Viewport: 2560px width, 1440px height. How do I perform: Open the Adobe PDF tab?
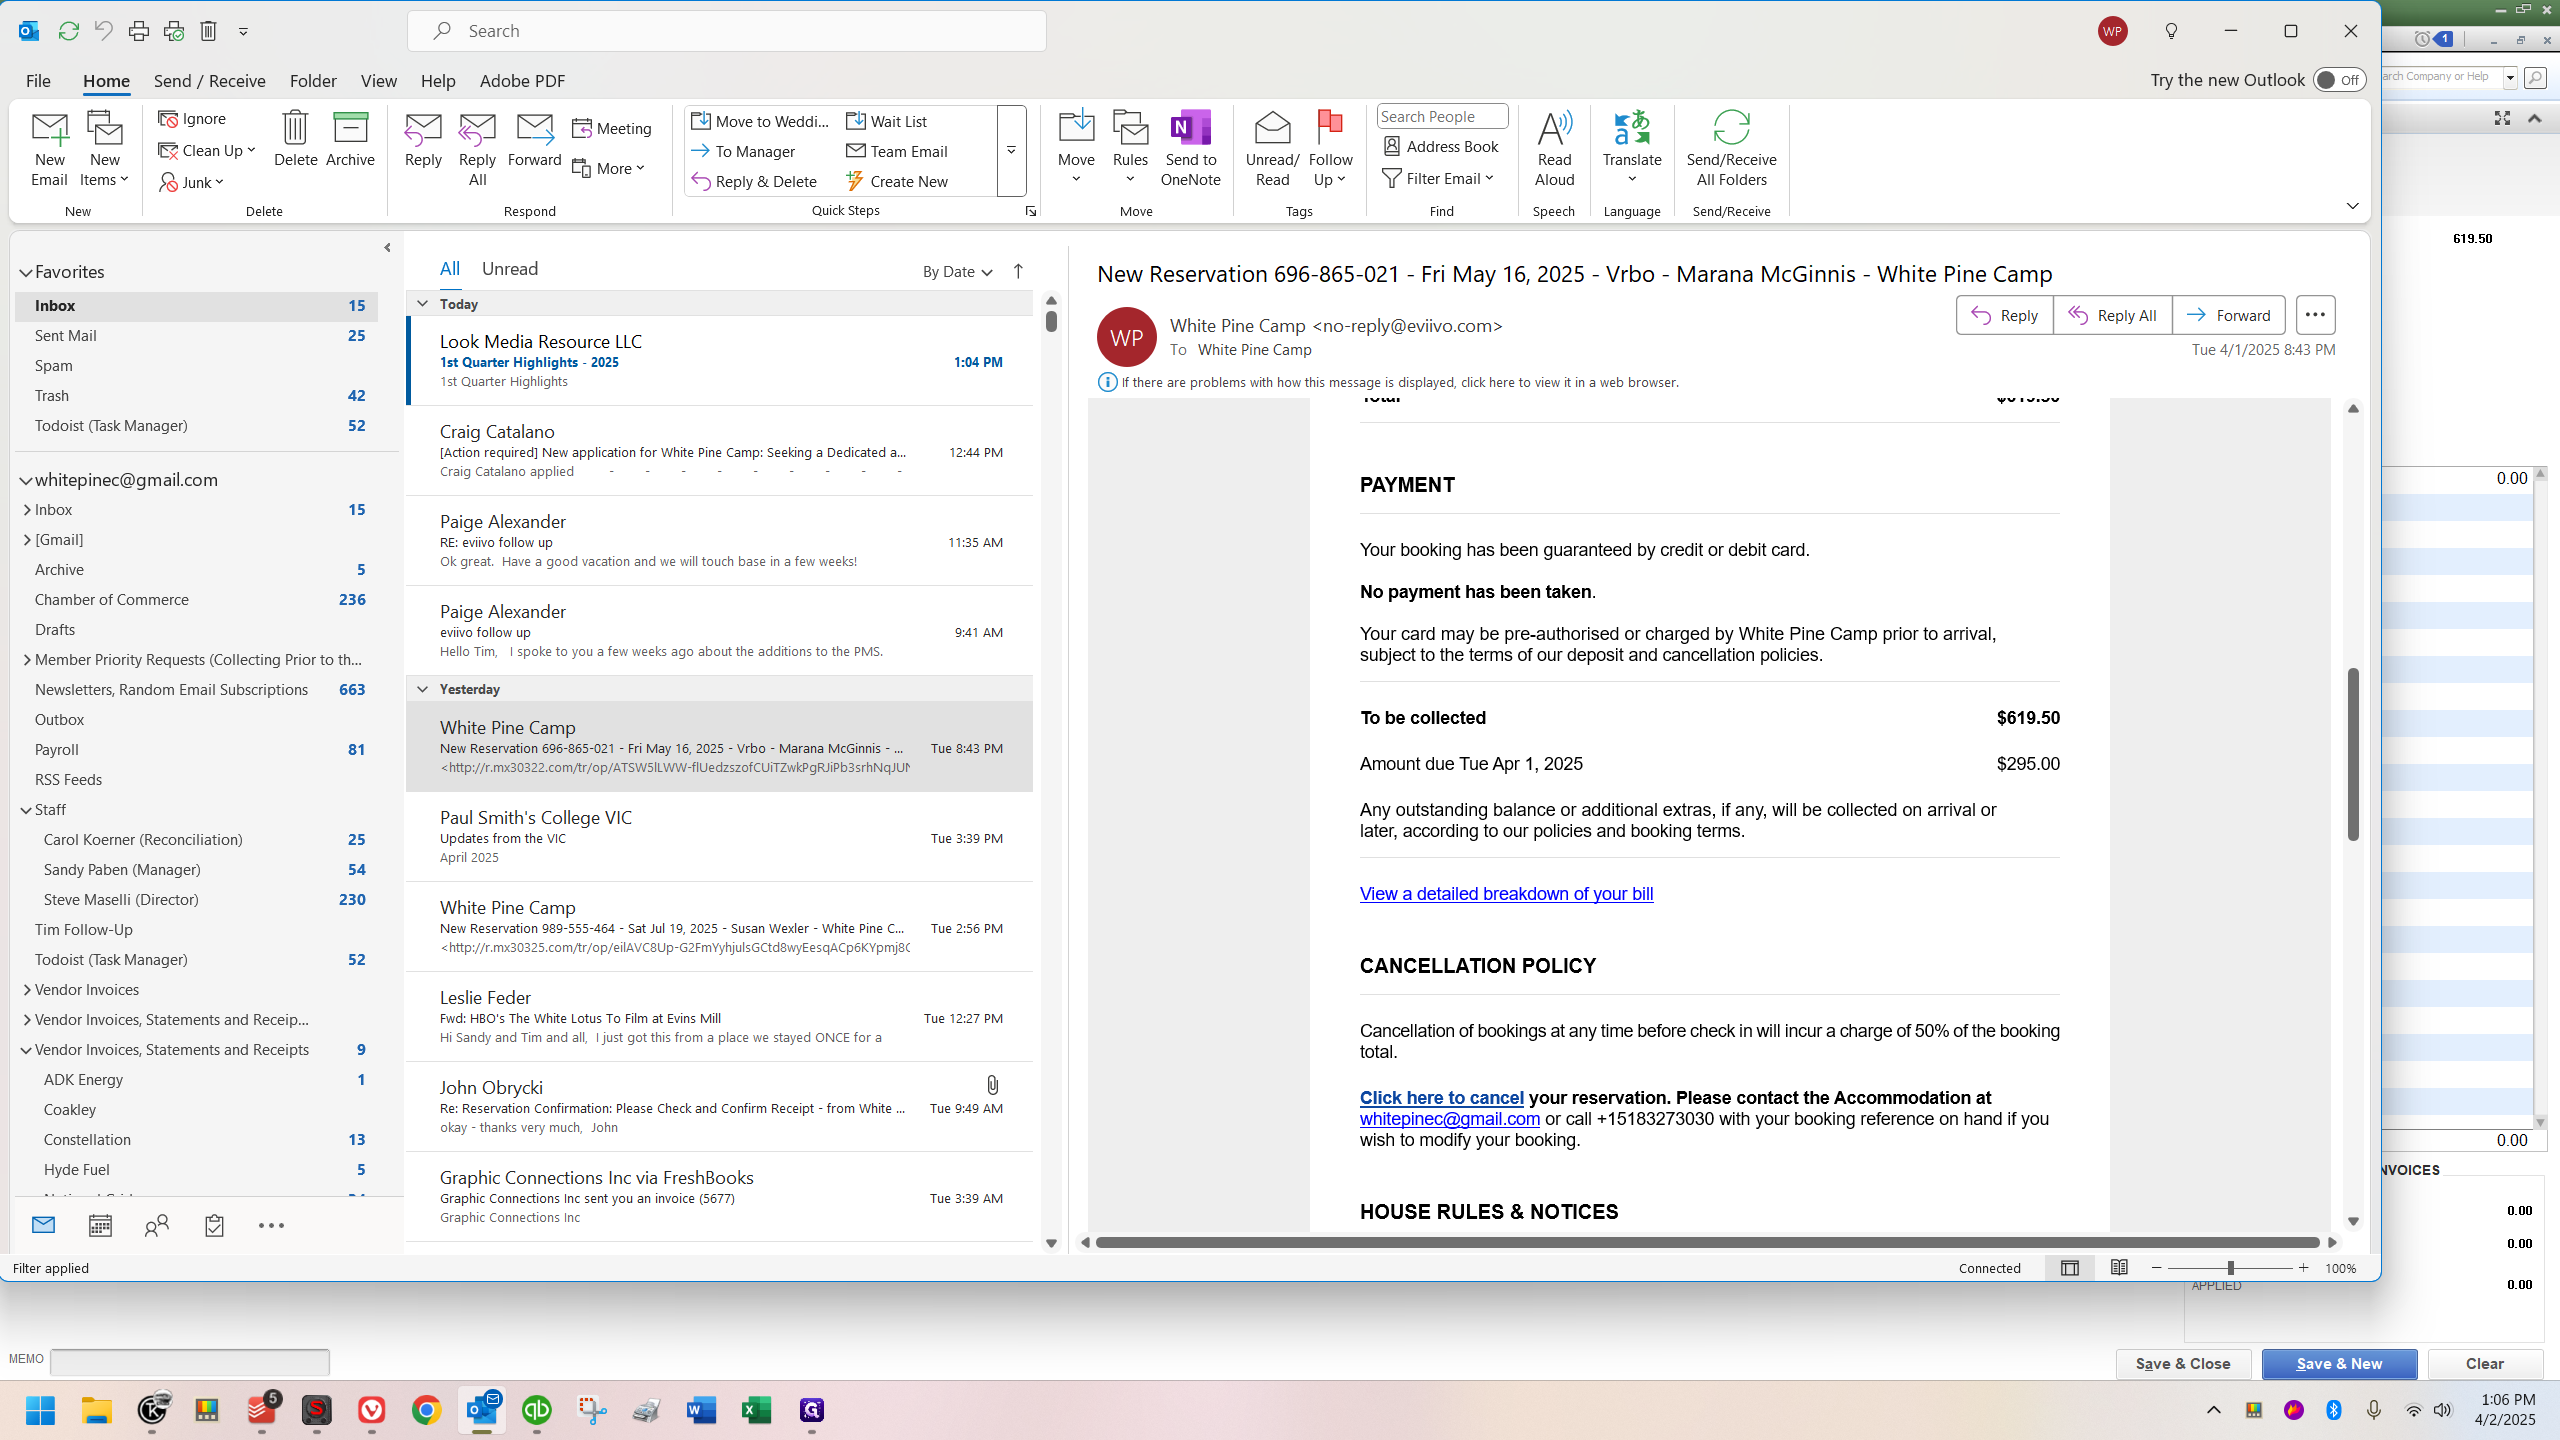(x=522, y=81)
